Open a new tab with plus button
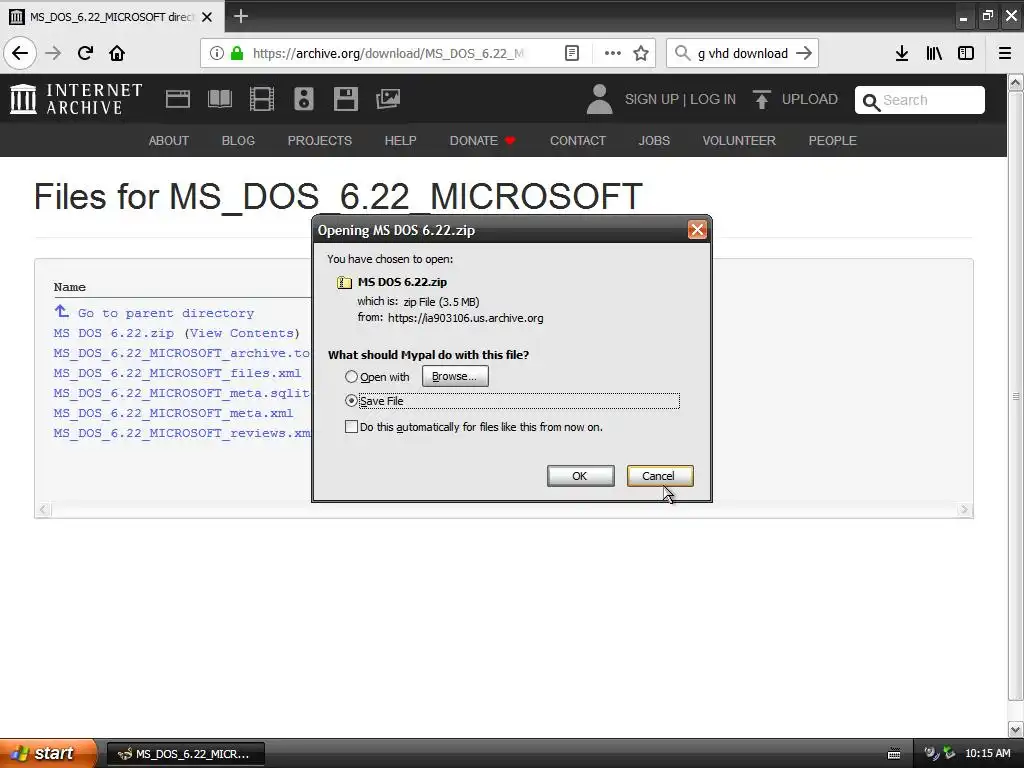The image size is (1024, 768). pos(240,16)
